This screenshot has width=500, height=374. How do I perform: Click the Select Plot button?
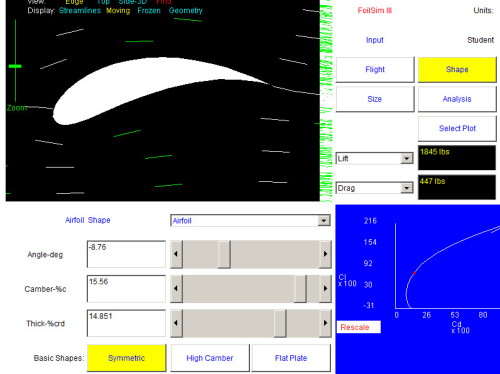pos(457,128)
